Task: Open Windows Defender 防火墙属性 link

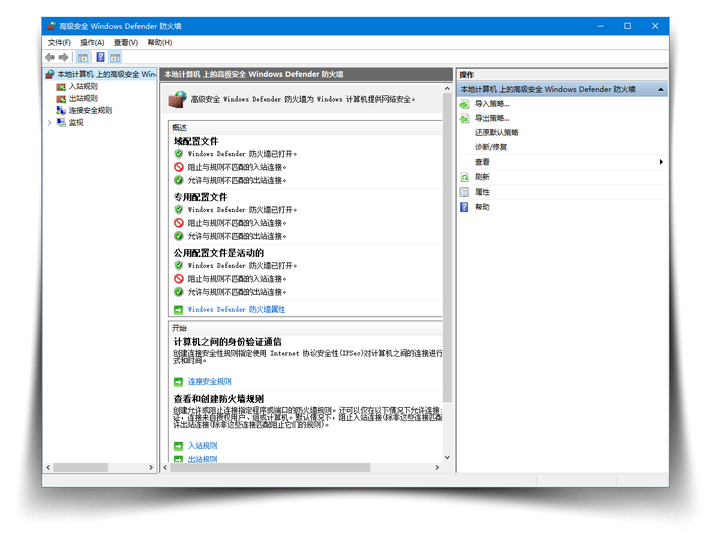Action: click(236, 309)
